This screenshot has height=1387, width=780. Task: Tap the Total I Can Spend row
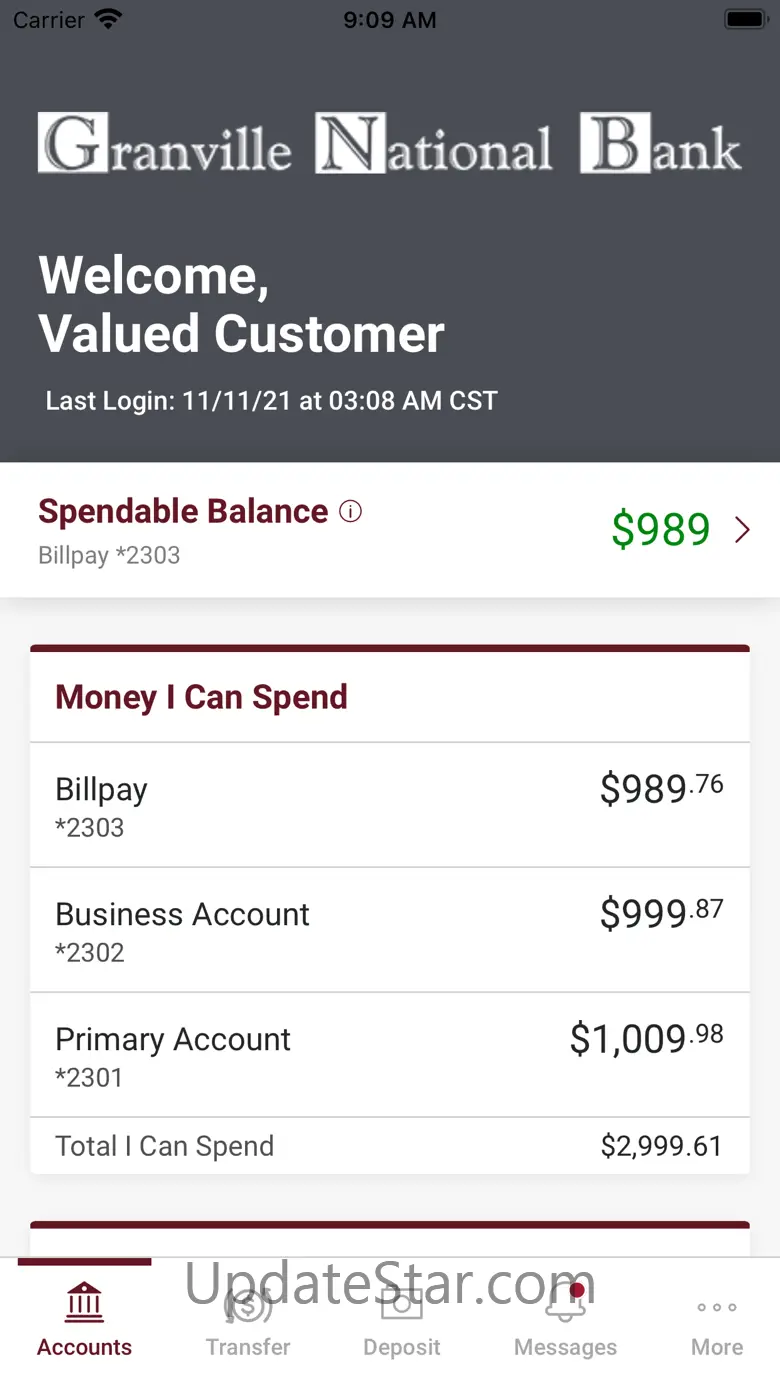tap(390, 1146)
